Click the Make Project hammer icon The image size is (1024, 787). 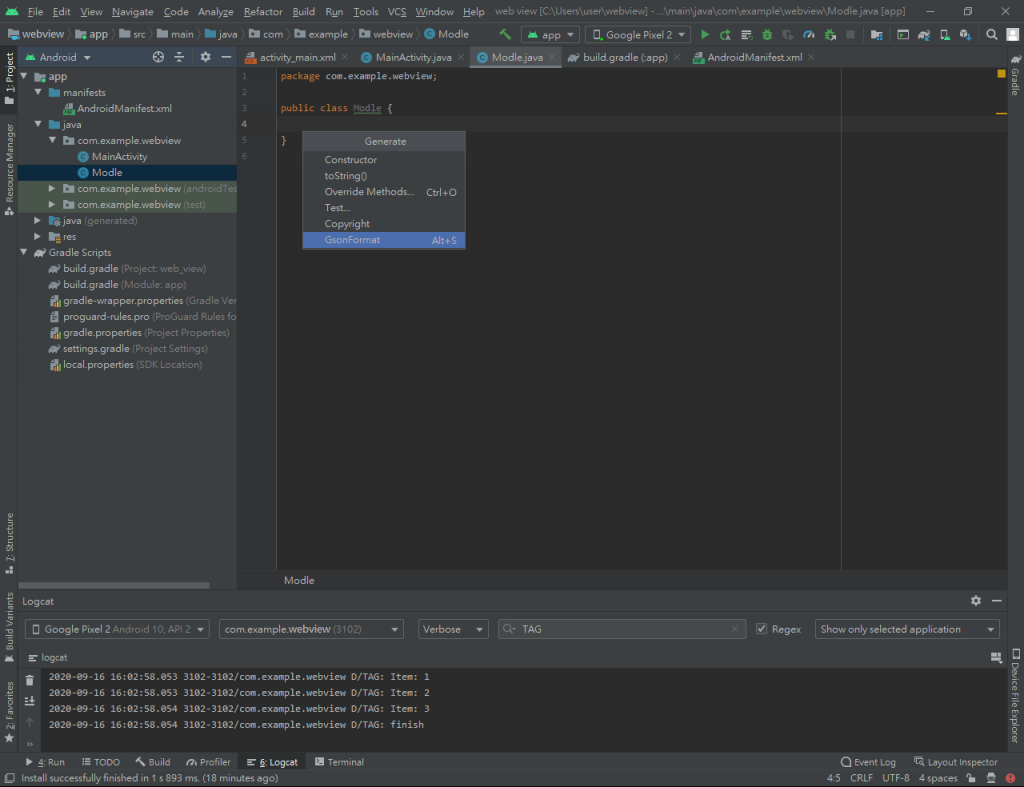(x=505, y=34)
